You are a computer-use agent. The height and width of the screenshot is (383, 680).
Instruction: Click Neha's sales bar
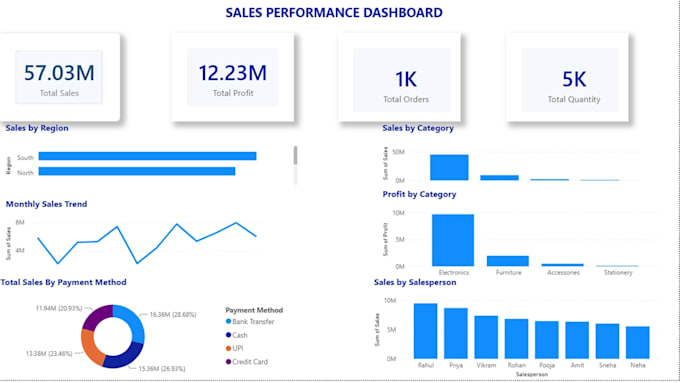point(638,342)
